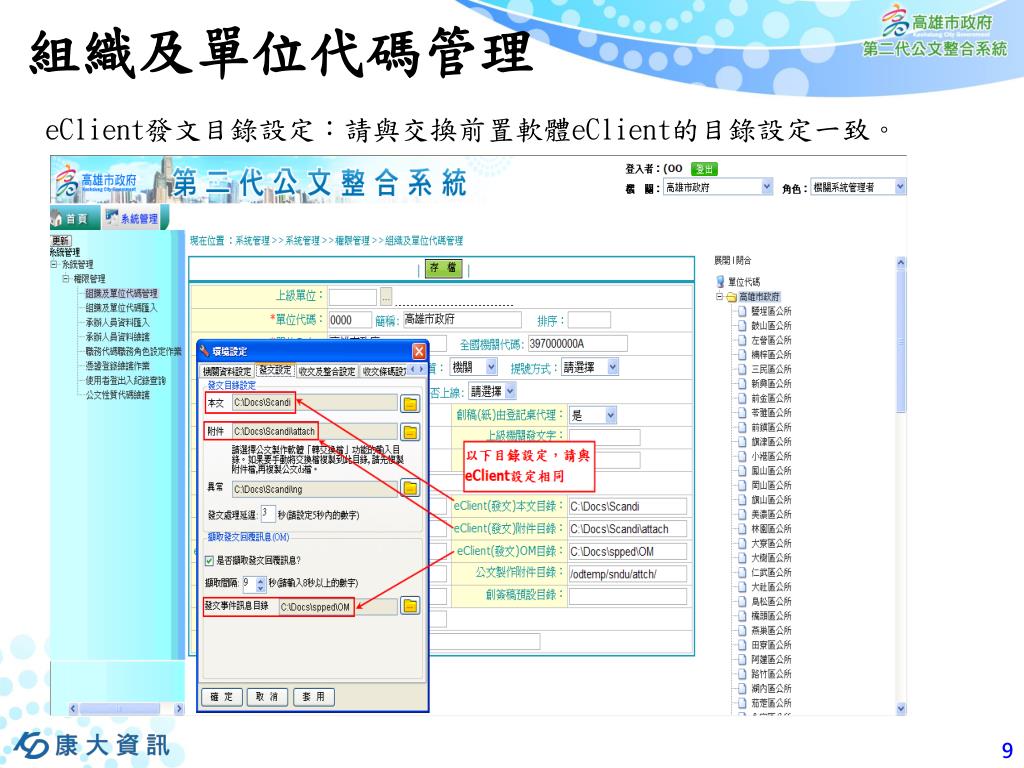The image size is (1024, 768).
Task: Switch to 收文條碼設定 tab
Action: (x=384, y=371)
